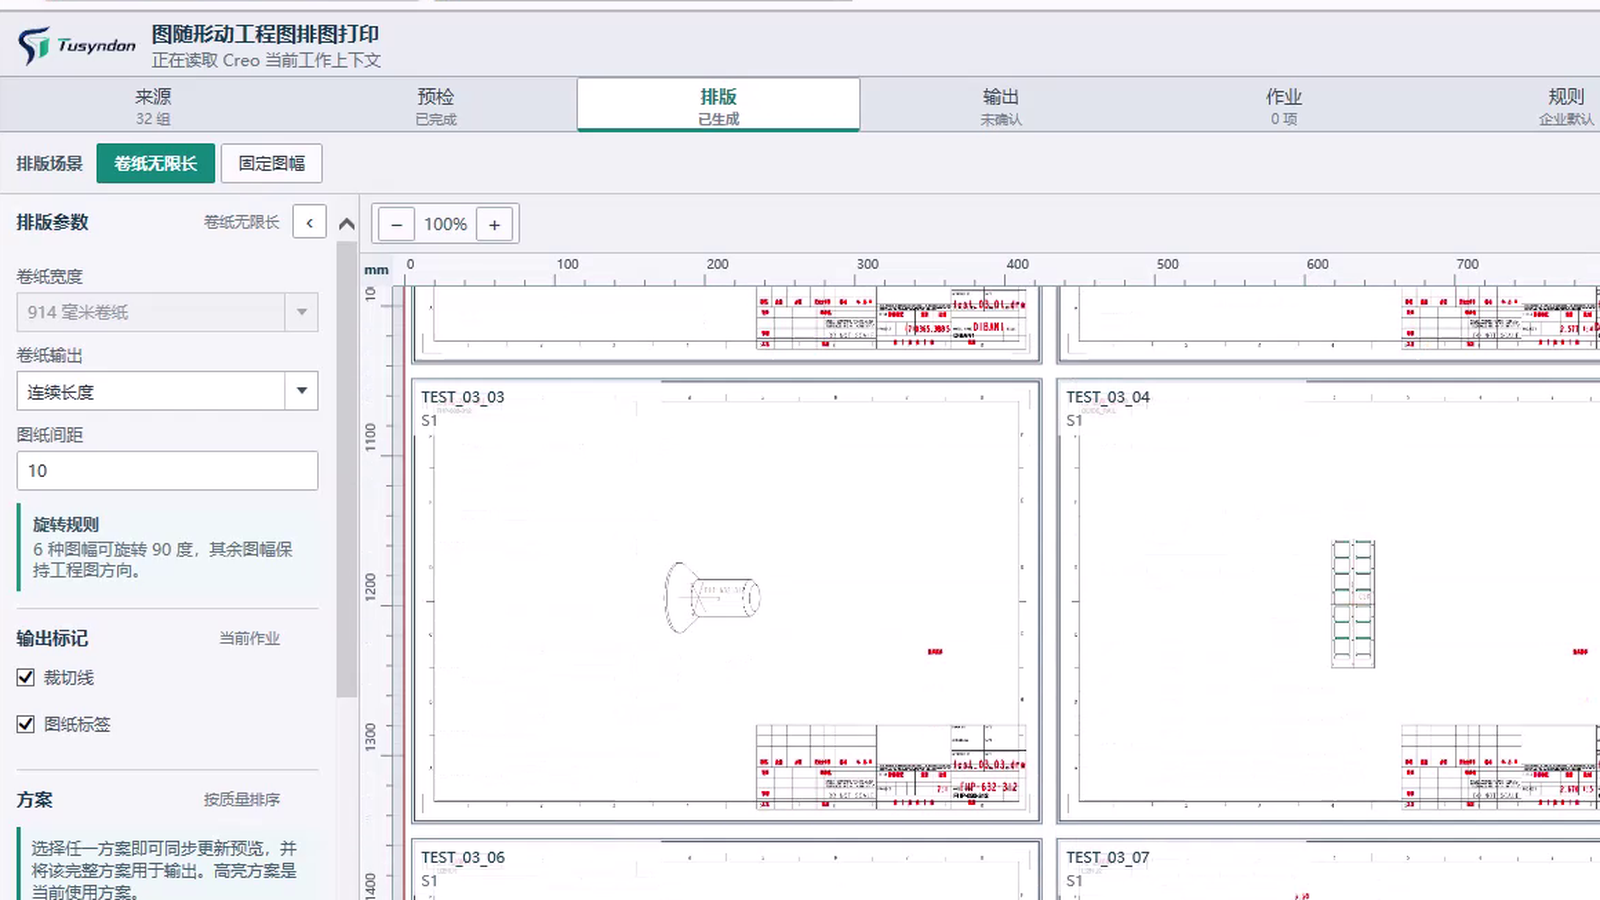1600x900 pixels.
Task: Click the 方案 section heading
Action: pyautogui.click(x=34, y=800)
